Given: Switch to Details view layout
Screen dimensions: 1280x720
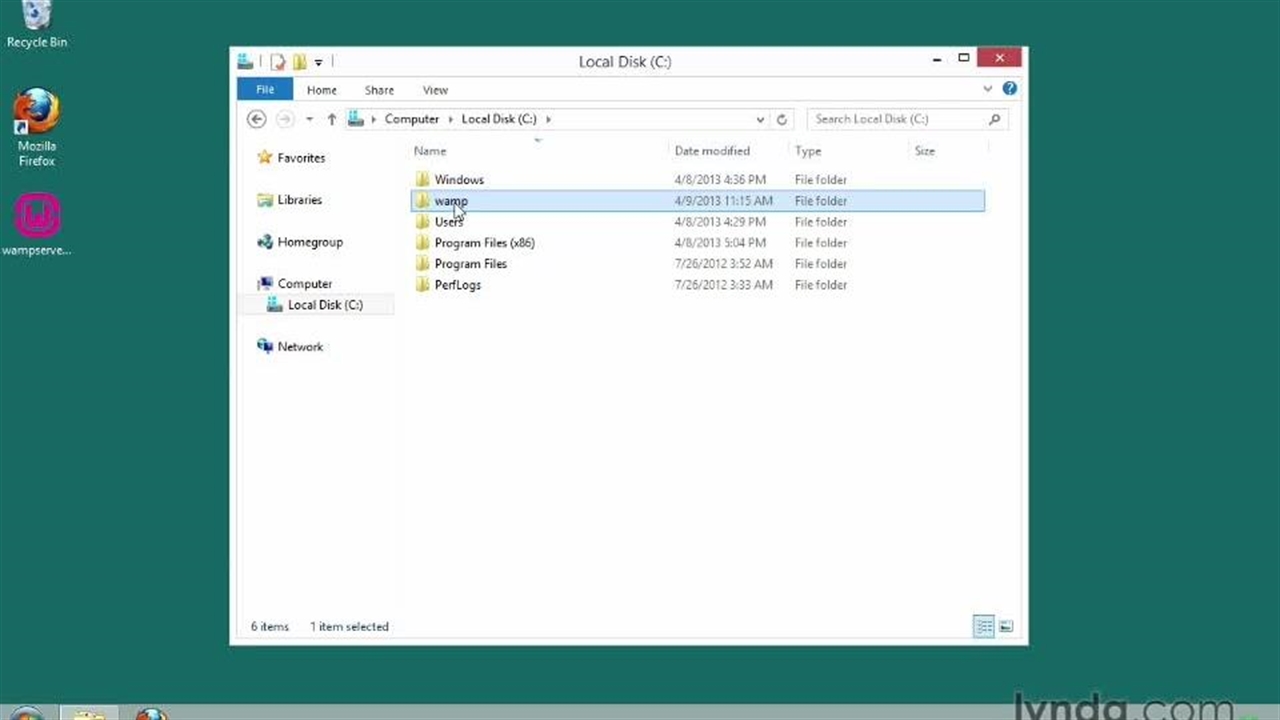Looking at the screenshot, I should click(x=984, y=627).
